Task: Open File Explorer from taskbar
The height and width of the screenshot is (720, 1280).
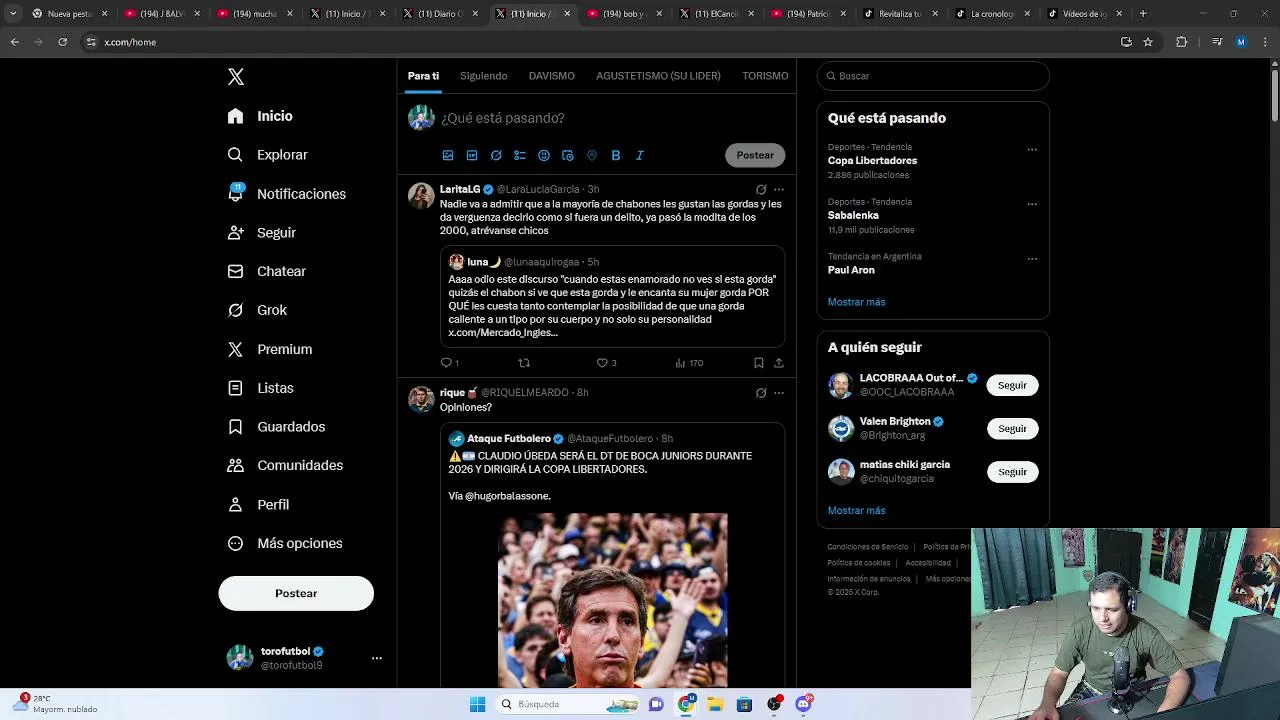Action: 715,704
